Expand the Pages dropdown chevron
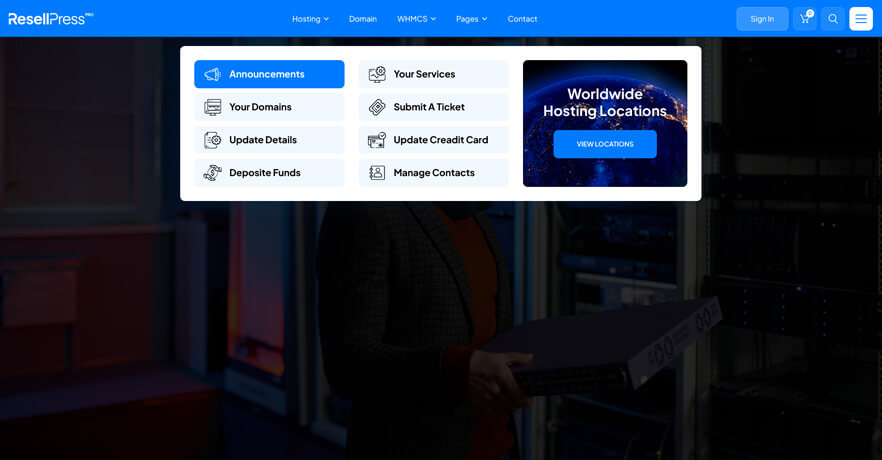Image resolution: width=882 pixels, height=460 pixels. [x=484, y=19]
